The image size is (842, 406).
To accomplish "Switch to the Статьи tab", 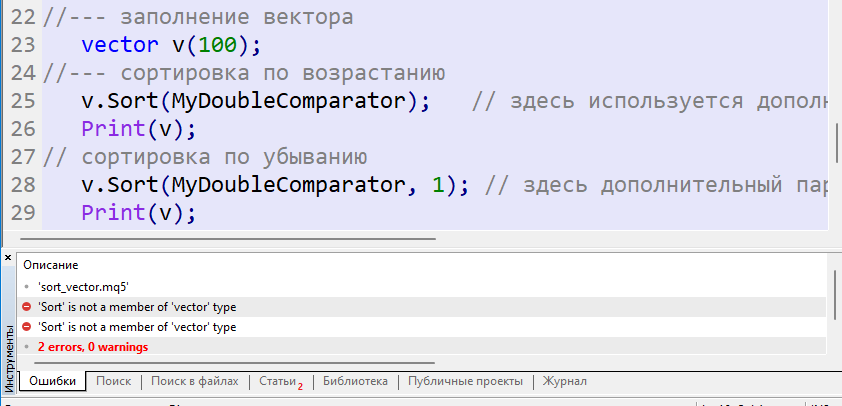I will 281,382.
